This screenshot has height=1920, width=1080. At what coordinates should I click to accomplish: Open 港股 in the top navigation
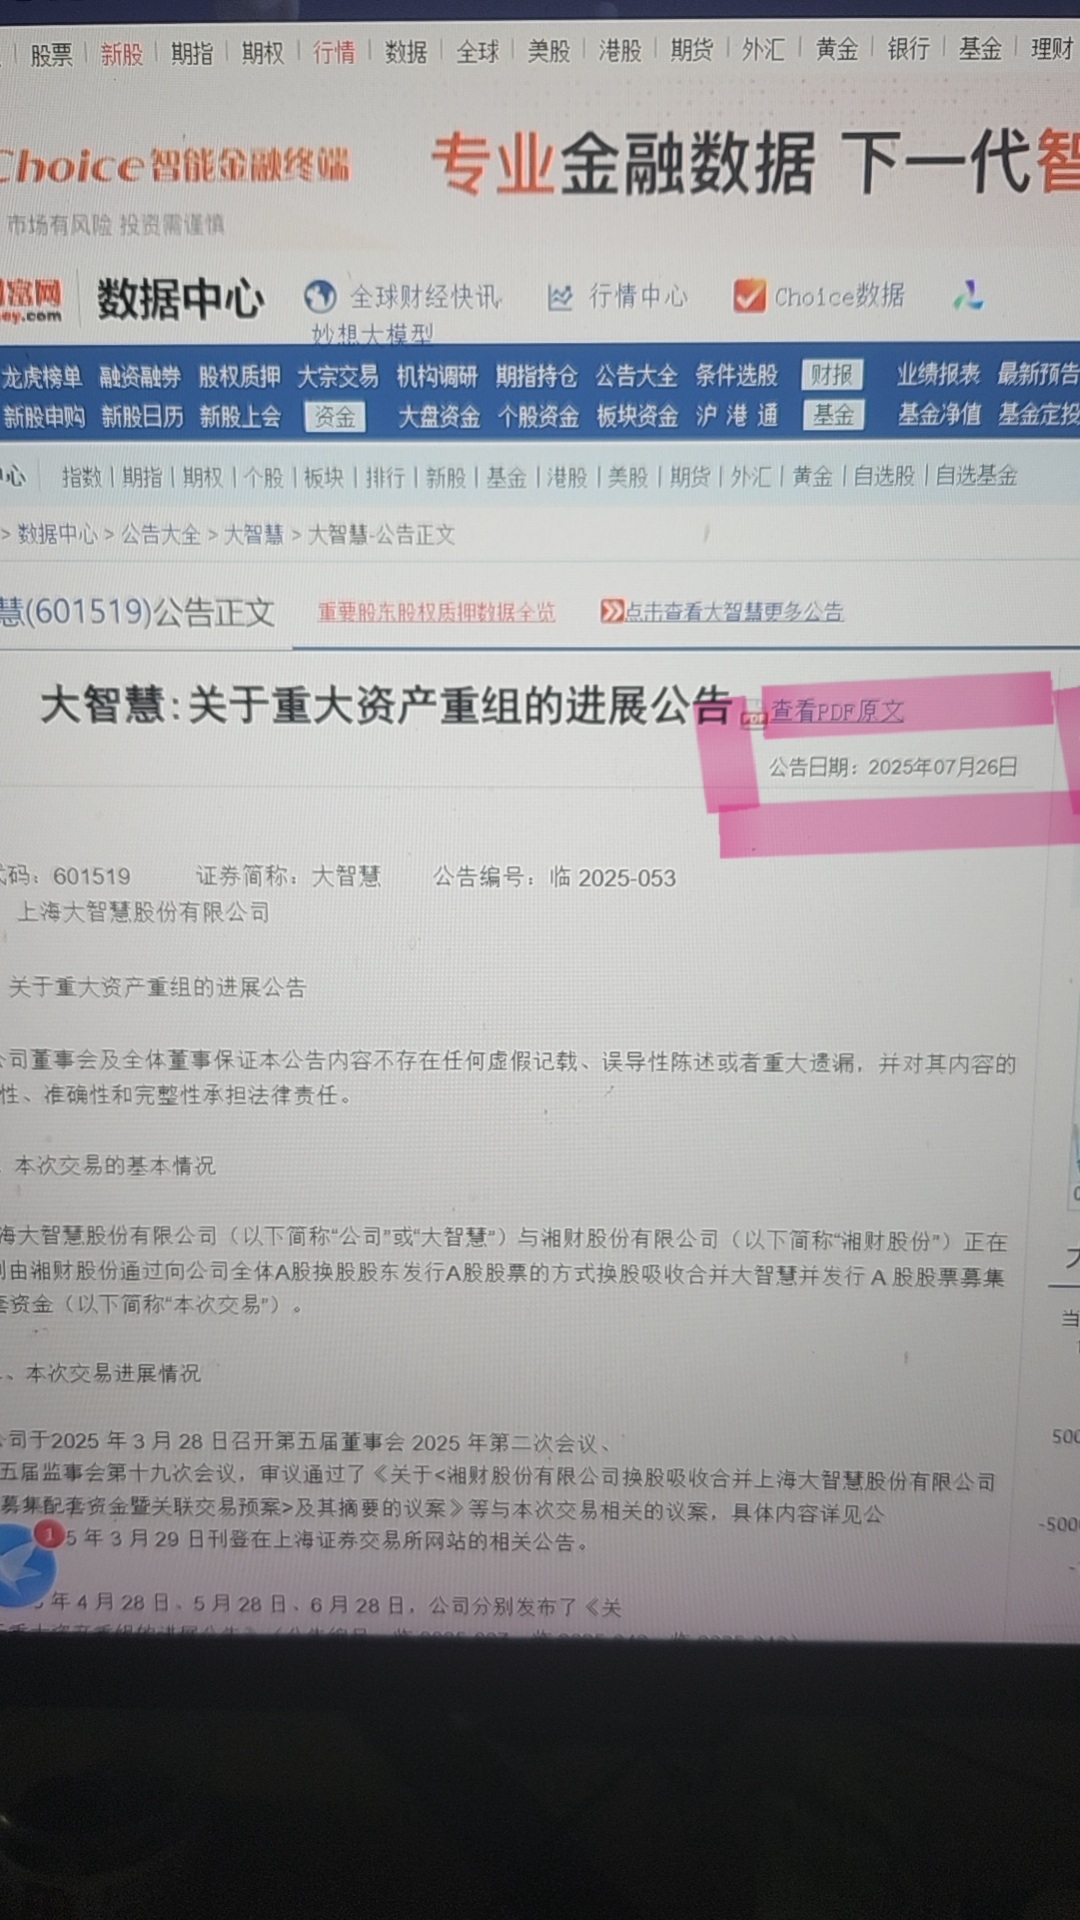(x=620, y=50)
